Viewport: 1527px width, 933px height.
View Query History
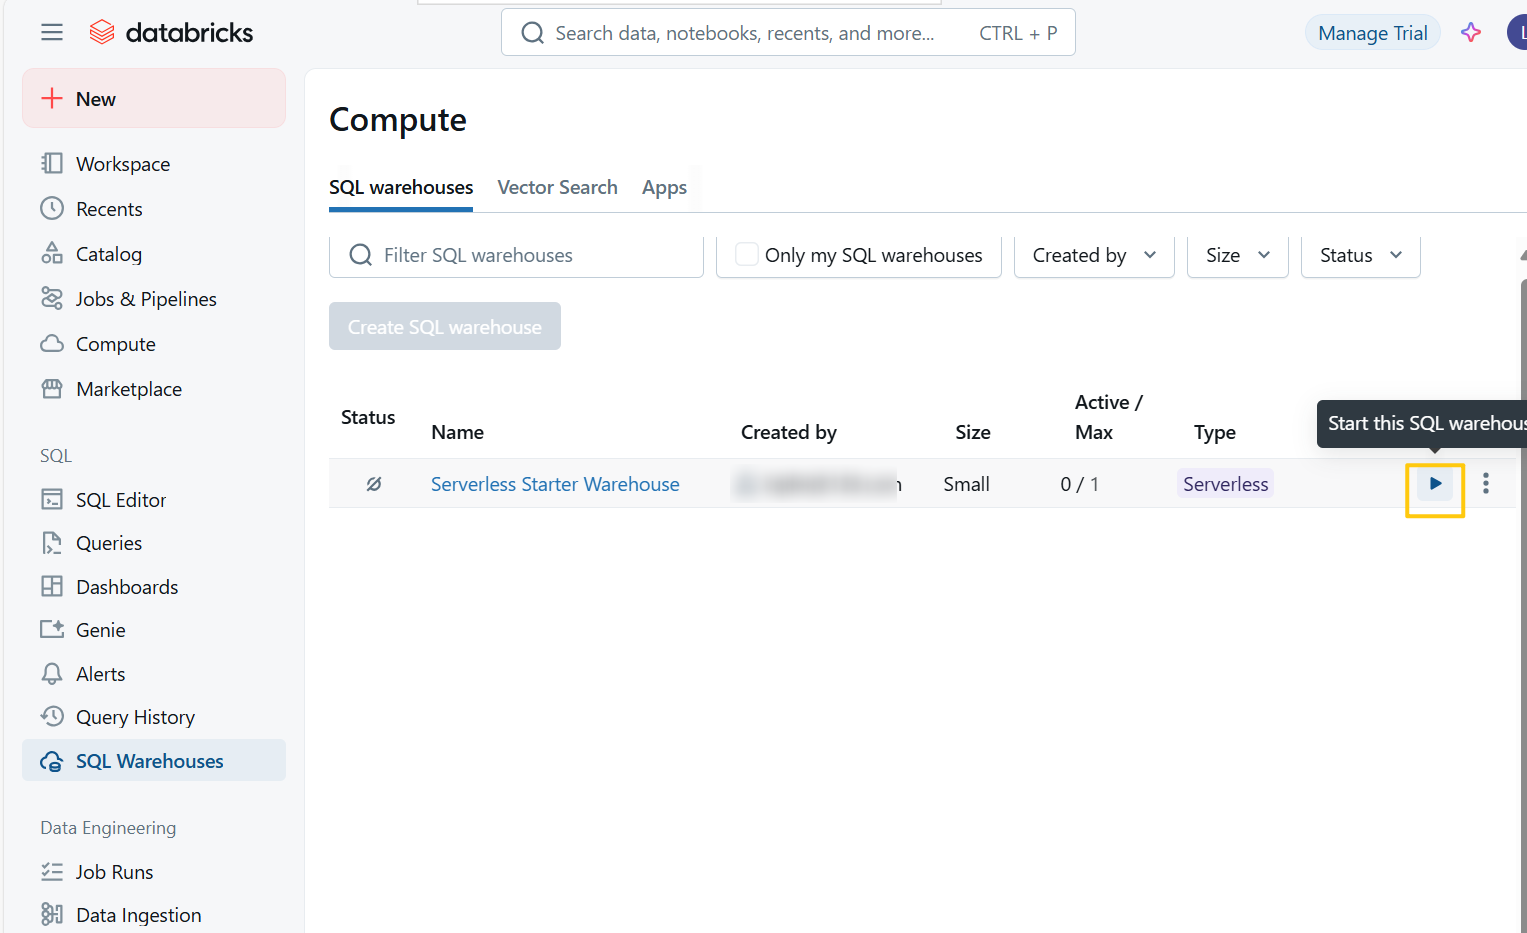tap(154, 717)
